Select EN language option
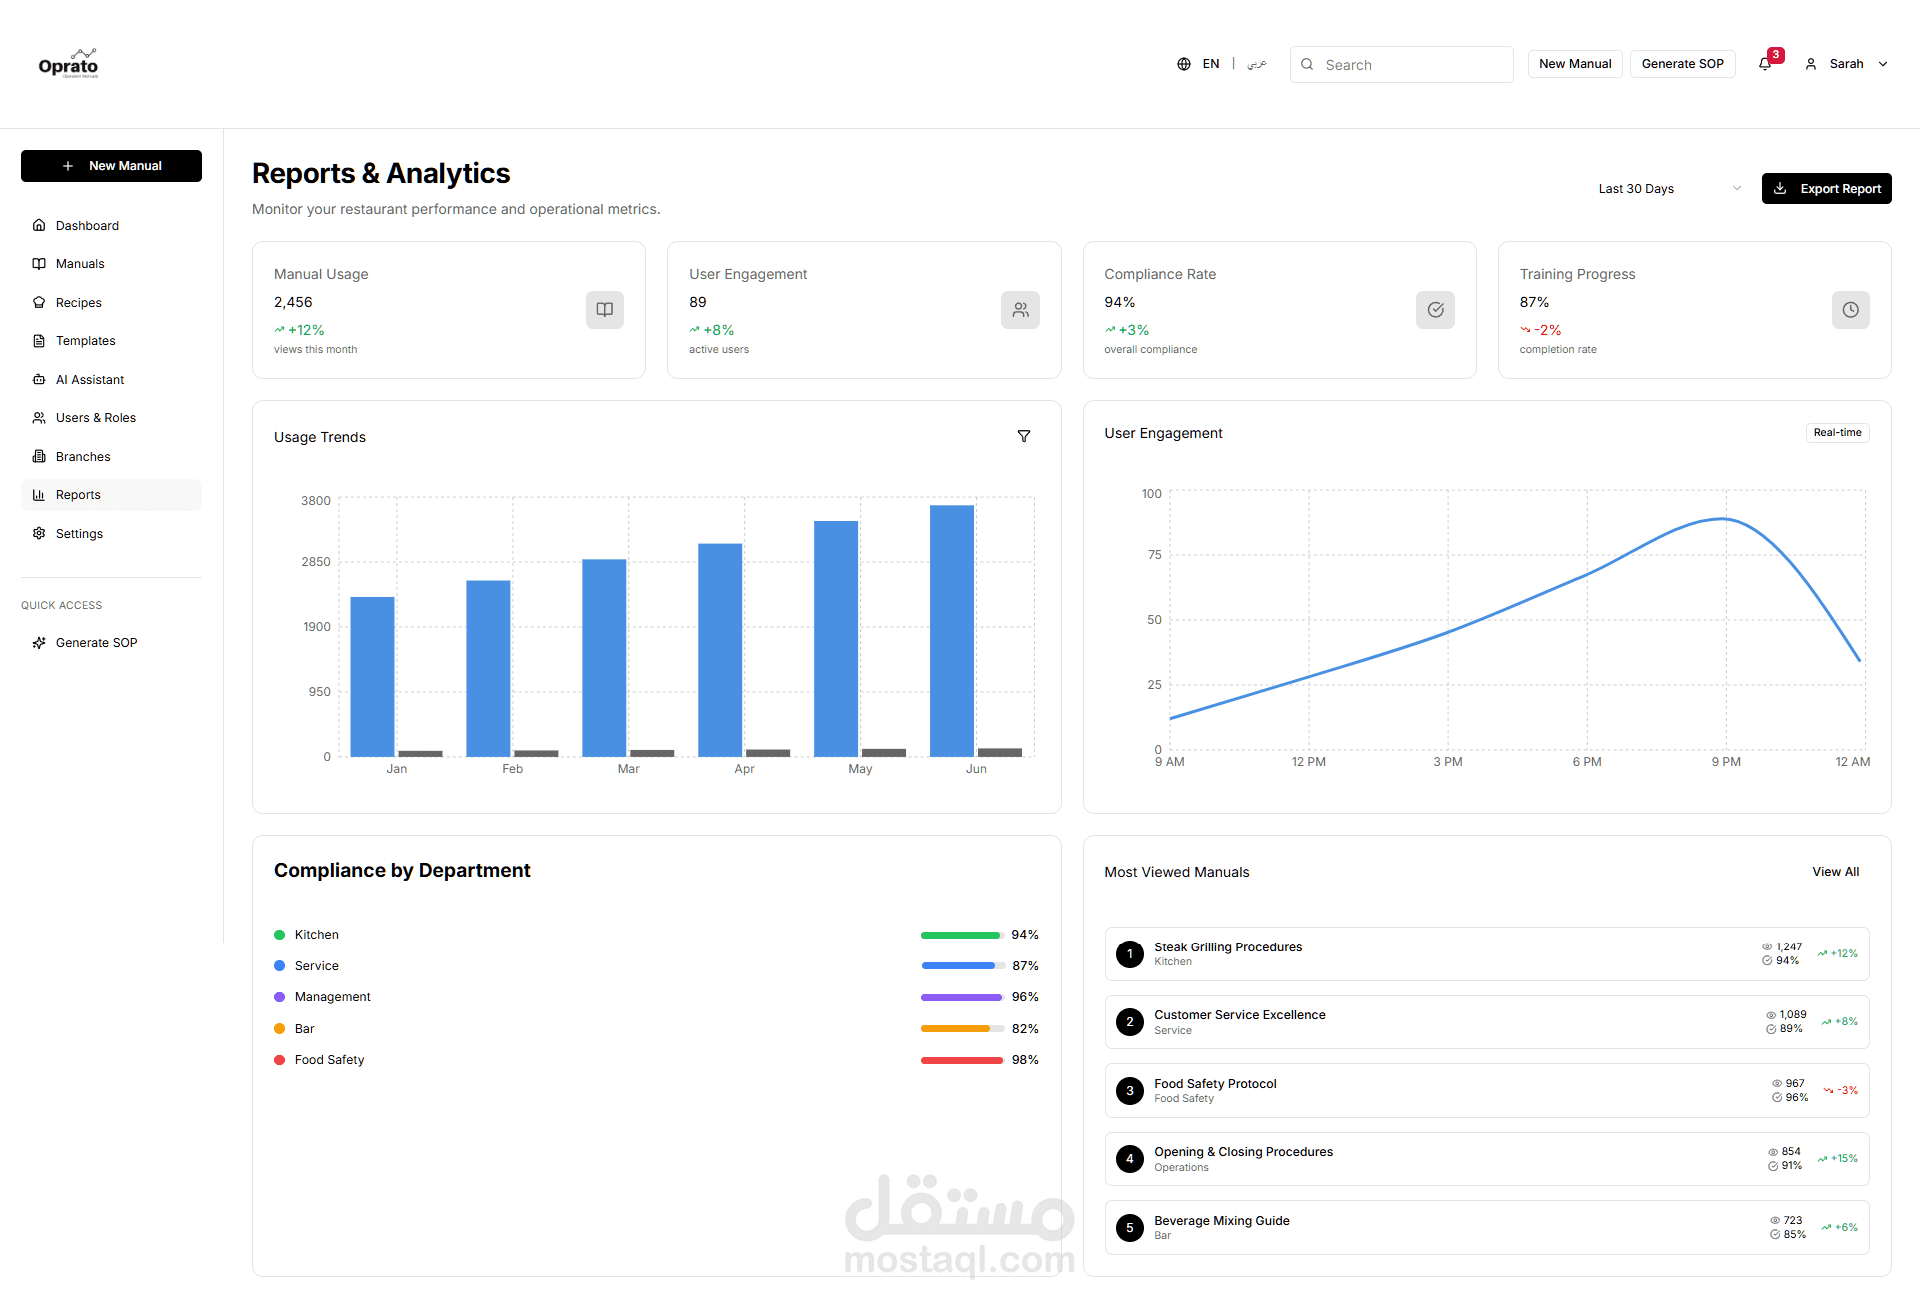The width and height of the screenshot is (1920, 1306). pos(1210,64)
